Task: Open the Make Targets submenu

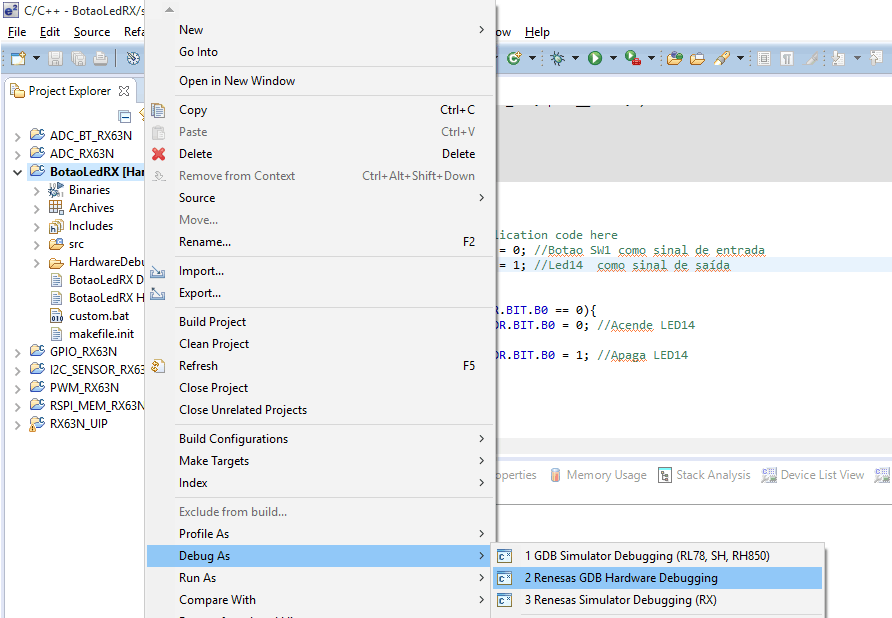Action: pos(320,461)
